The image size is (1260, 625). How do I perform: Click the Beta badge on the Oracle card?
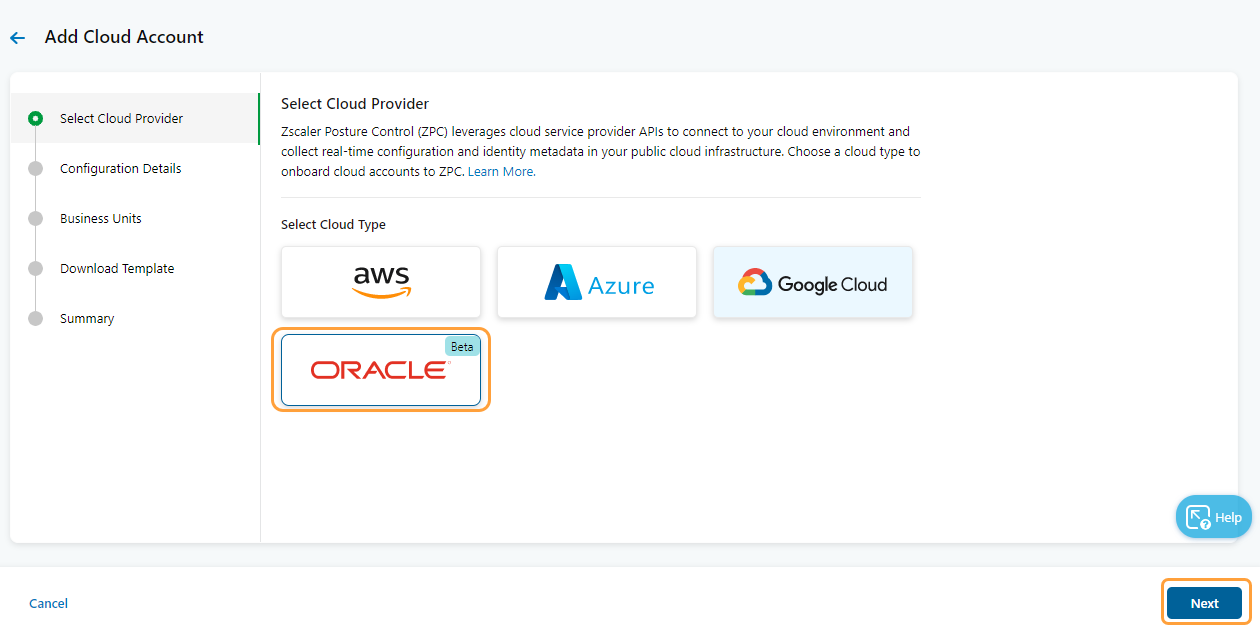[462, 346]
